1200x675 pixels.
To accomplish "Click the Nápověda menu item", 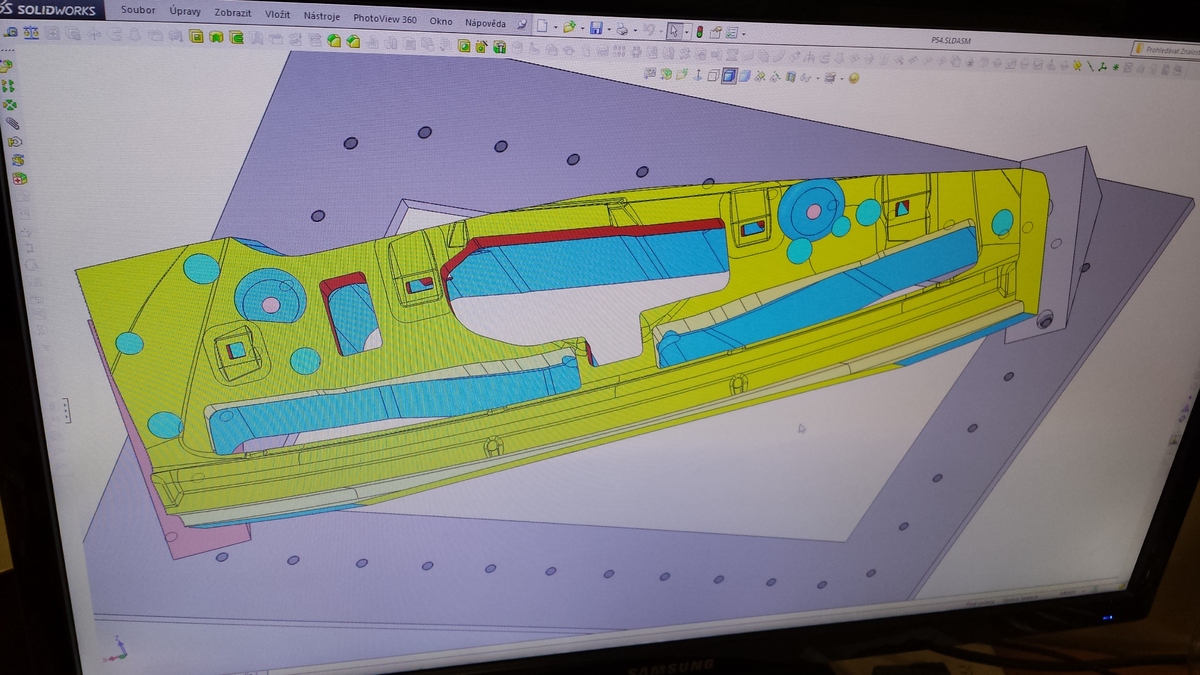I will tap(485, 22).
